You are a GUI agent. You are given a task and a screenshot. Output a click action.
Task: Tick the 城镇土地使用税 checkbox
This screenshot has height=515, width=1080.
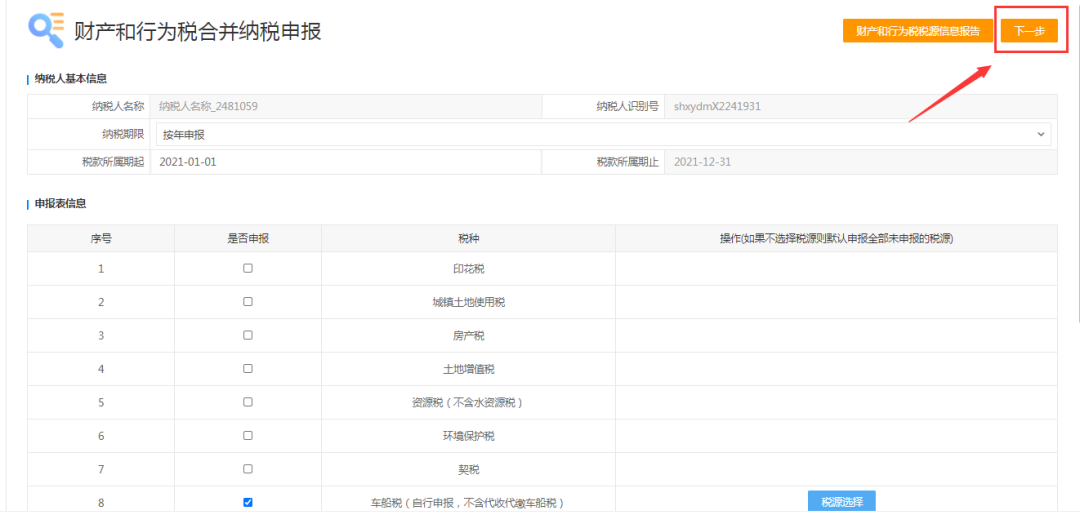(248, 302)
